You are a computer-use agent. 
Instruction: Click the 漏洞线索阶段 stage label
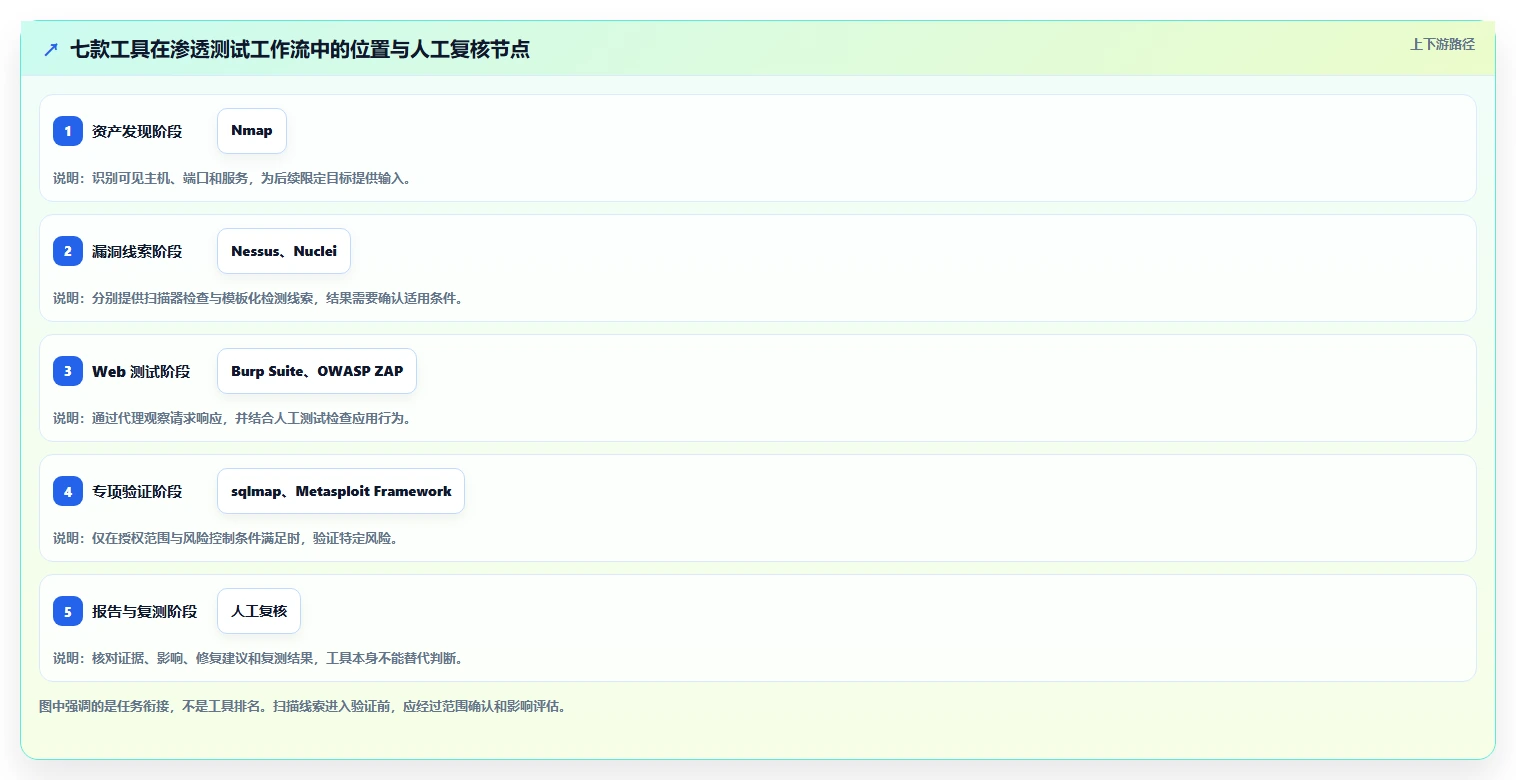click(x=137, y=251)
